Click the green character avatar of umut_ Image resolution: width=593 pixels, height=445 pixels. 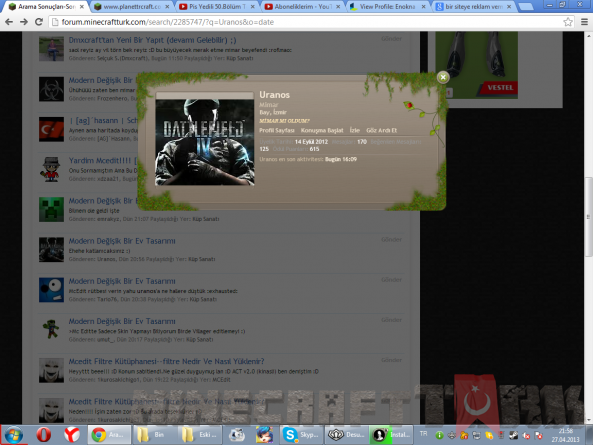51,330
